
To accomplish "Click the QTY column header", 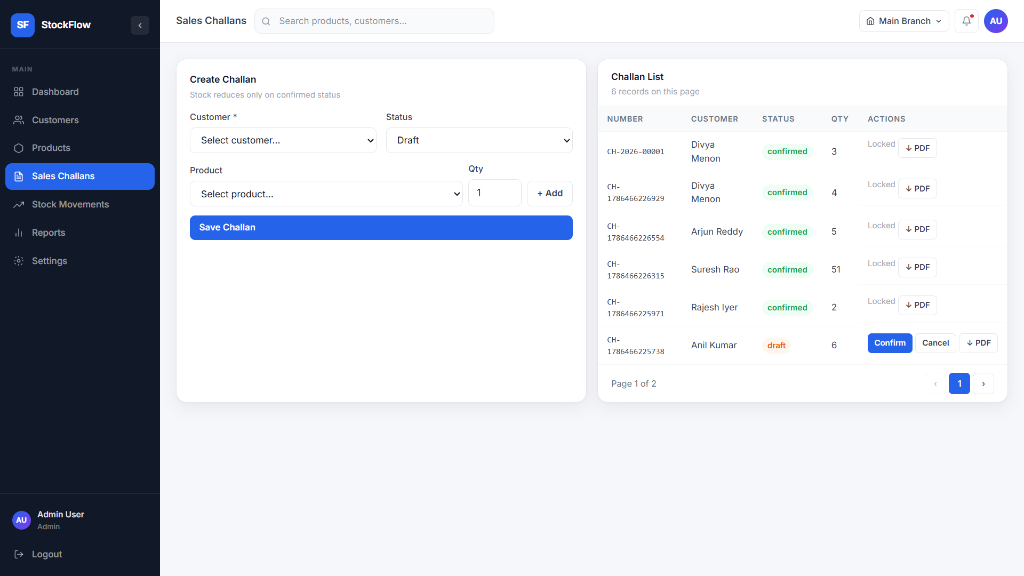I will point(839,119).
